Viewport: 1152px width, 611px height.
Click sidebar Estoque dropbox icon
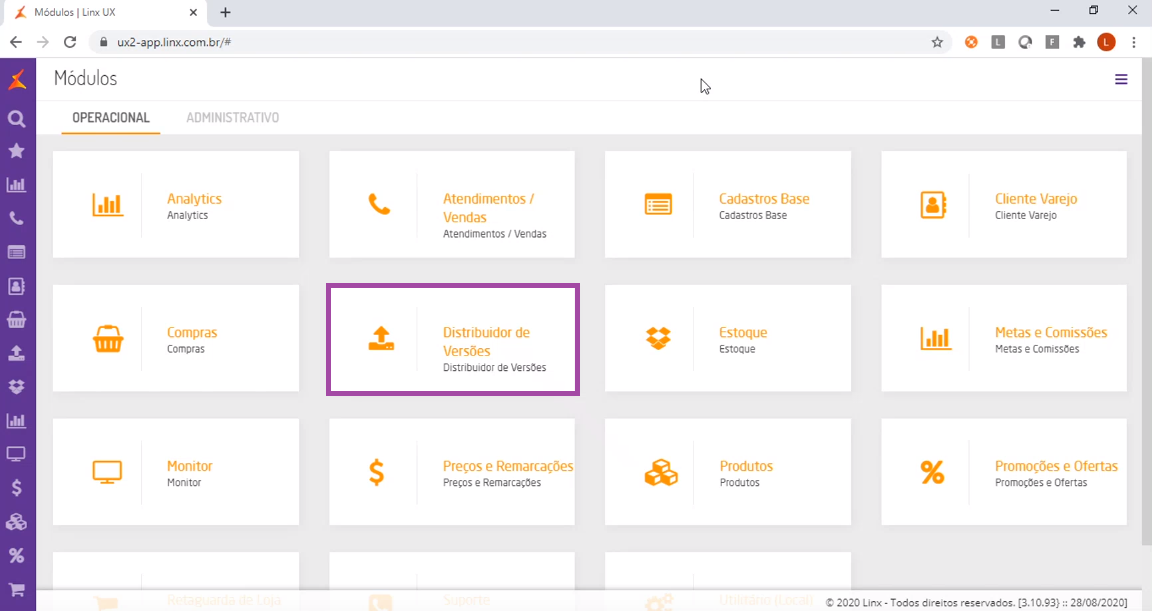16,387
